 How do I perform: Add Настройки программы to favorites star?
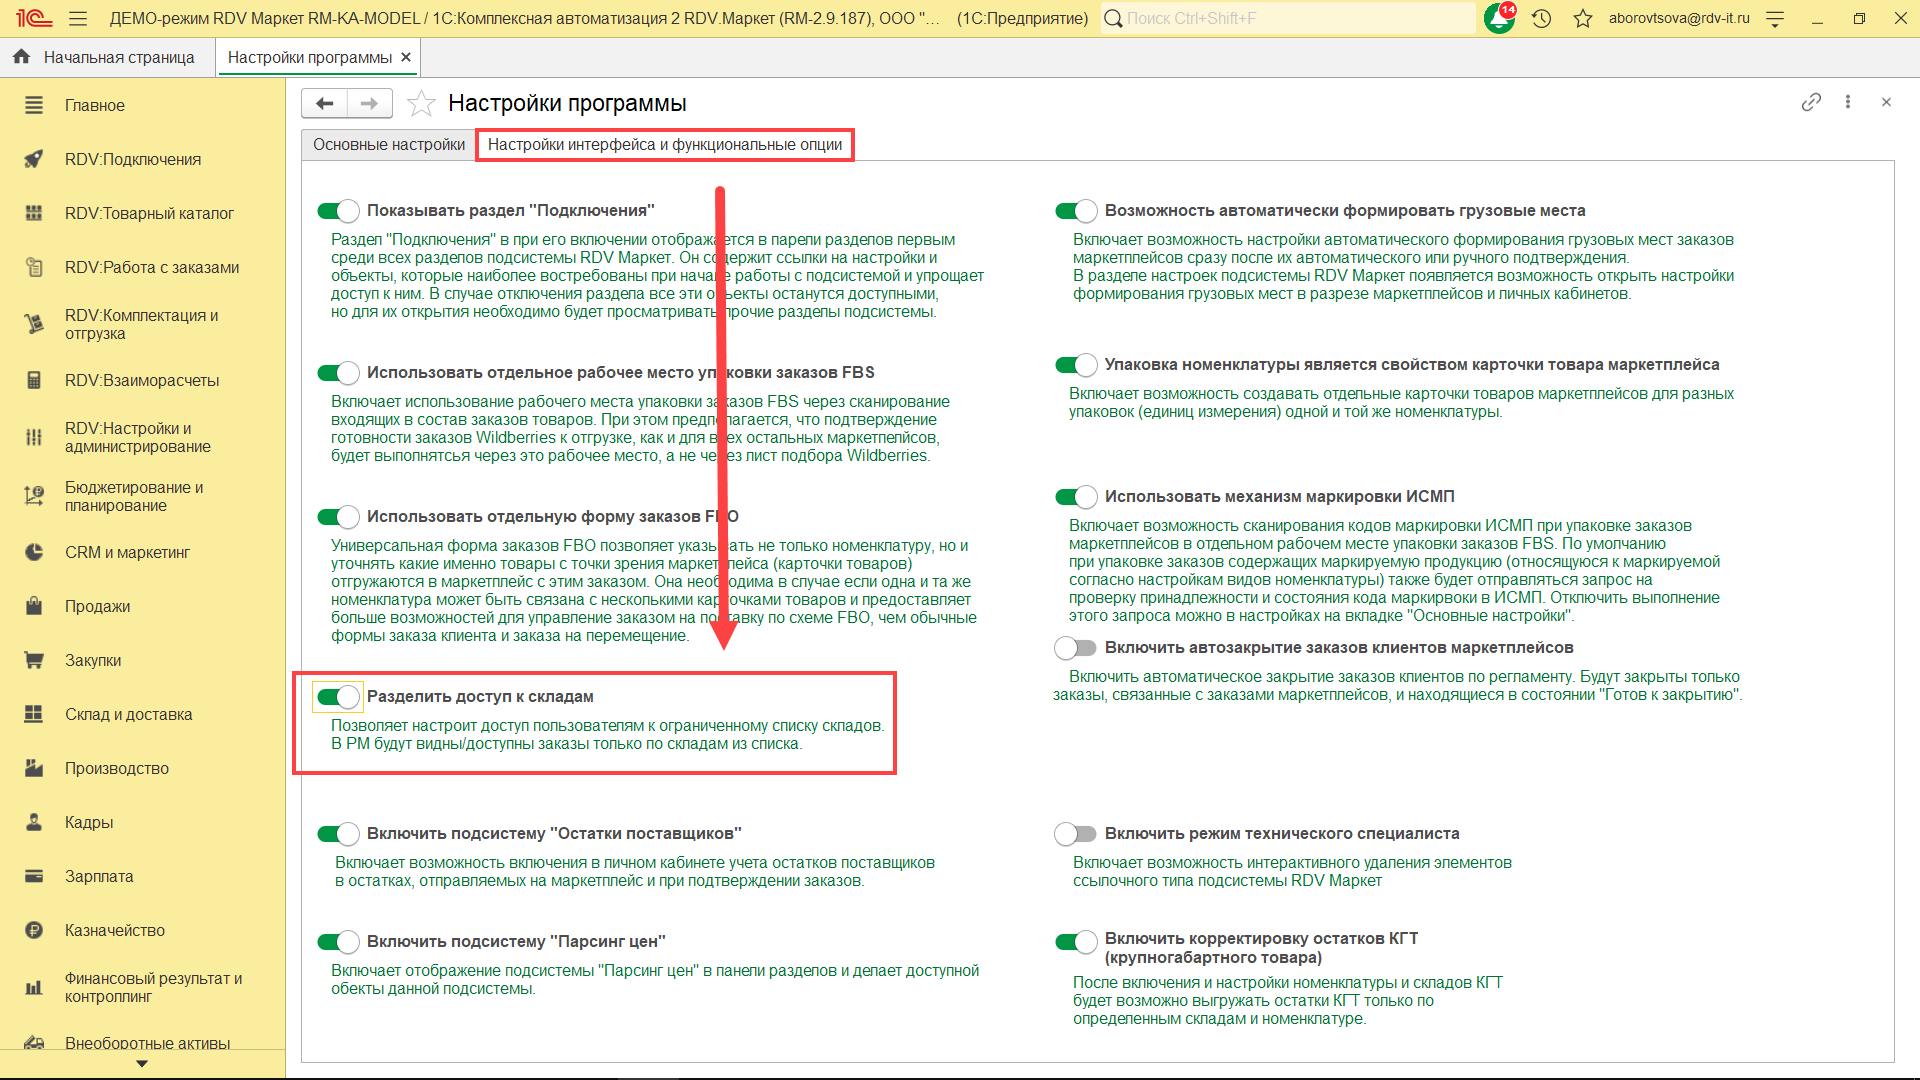tap(421, 103)
